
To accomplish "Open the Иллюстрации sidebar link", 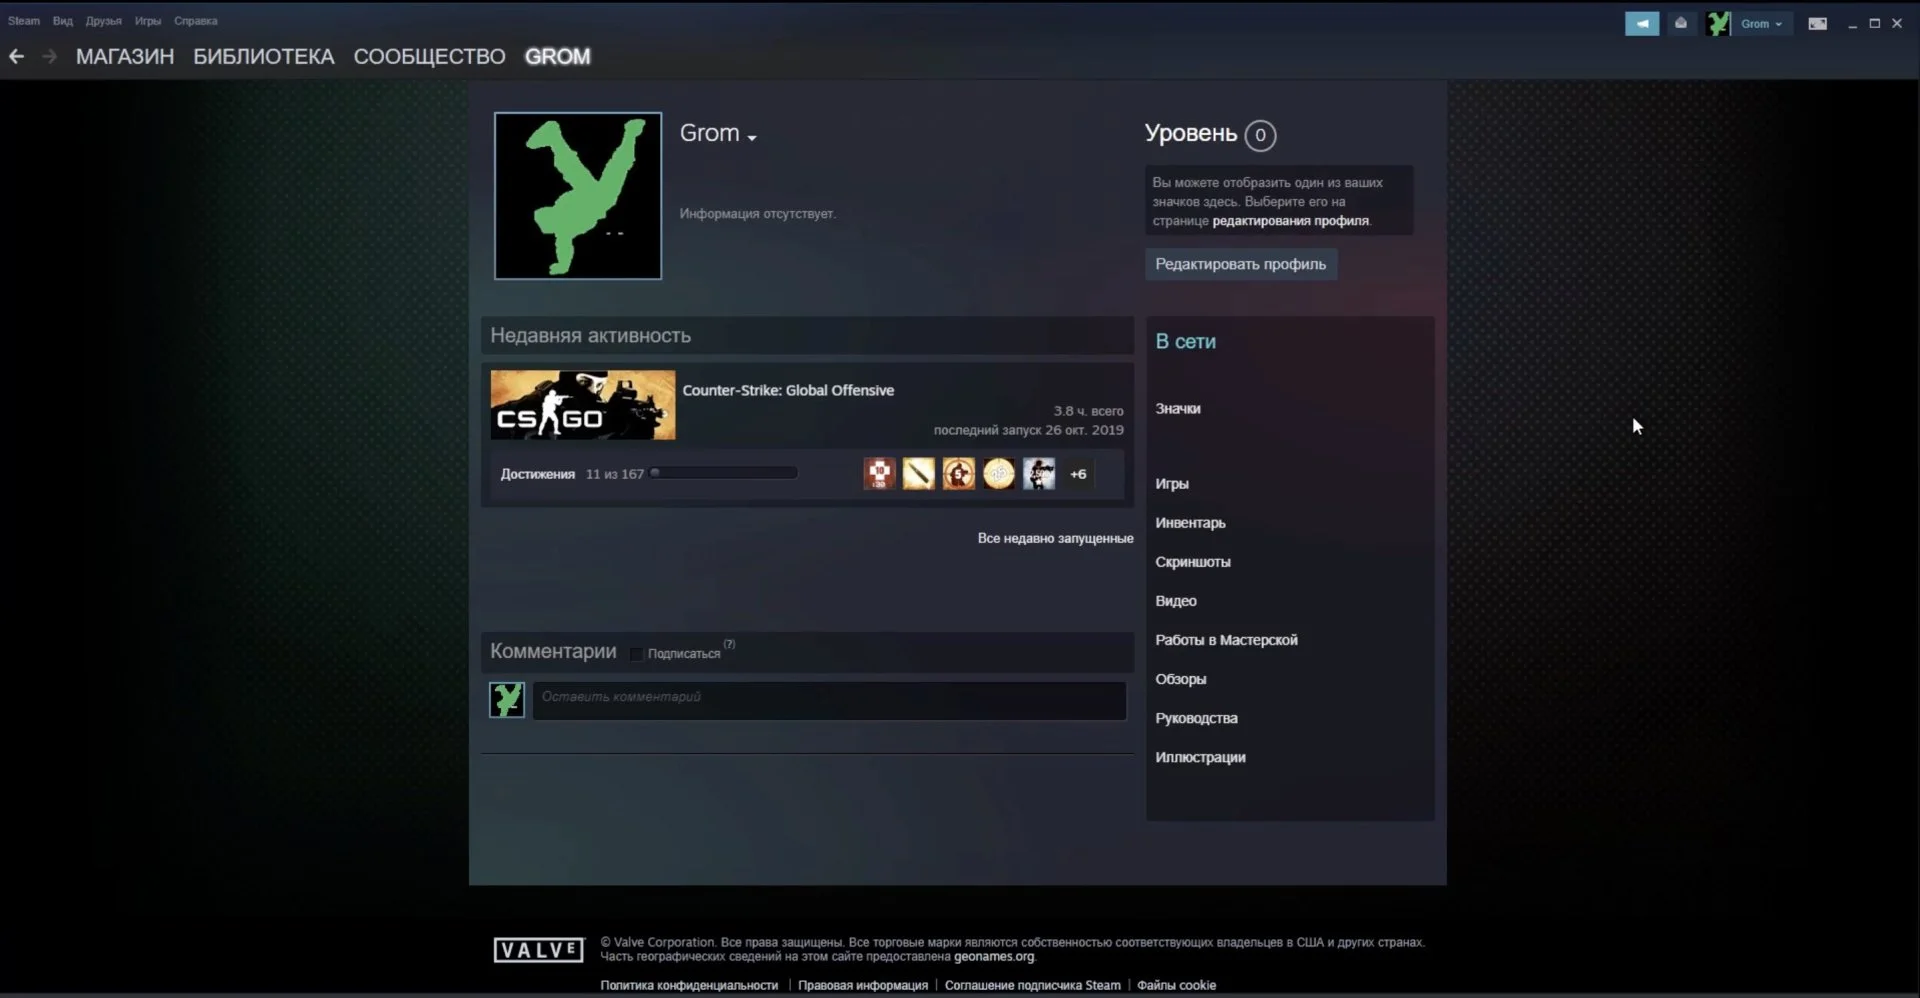I will click(x=1200, y=756).
